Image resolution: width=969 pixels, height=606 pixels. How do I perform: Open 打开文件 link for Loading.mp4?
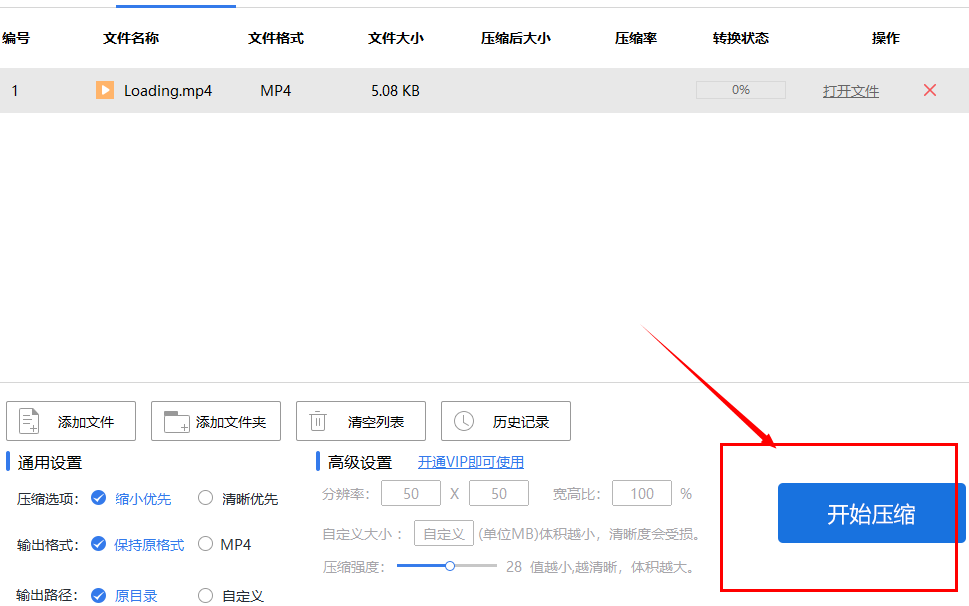point(850,91)
